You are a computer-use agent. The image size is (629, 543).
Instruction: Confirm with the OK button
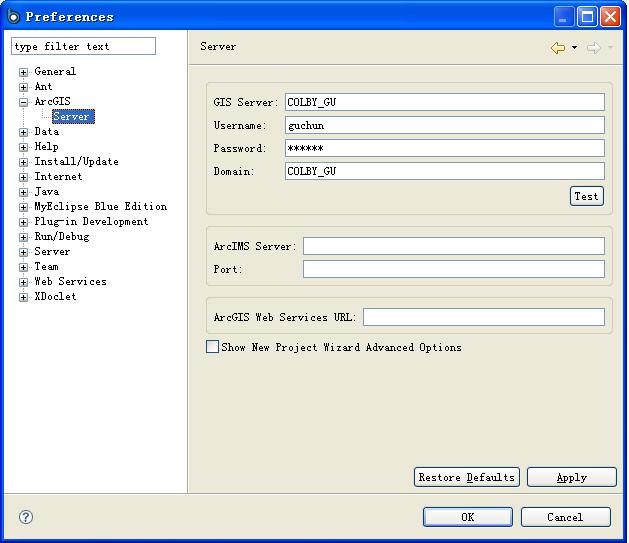tap(468, 517)
